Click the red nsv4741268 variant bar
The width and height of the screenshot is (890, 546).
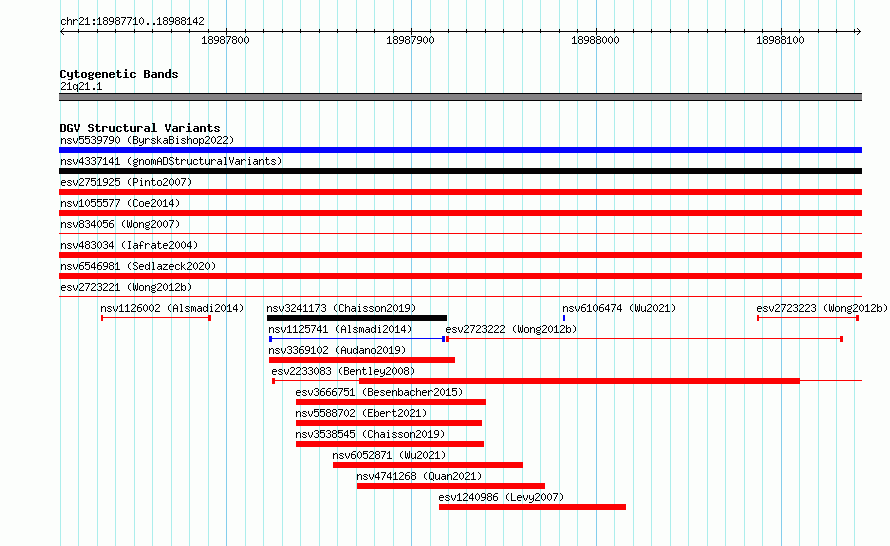coord(451,486)
